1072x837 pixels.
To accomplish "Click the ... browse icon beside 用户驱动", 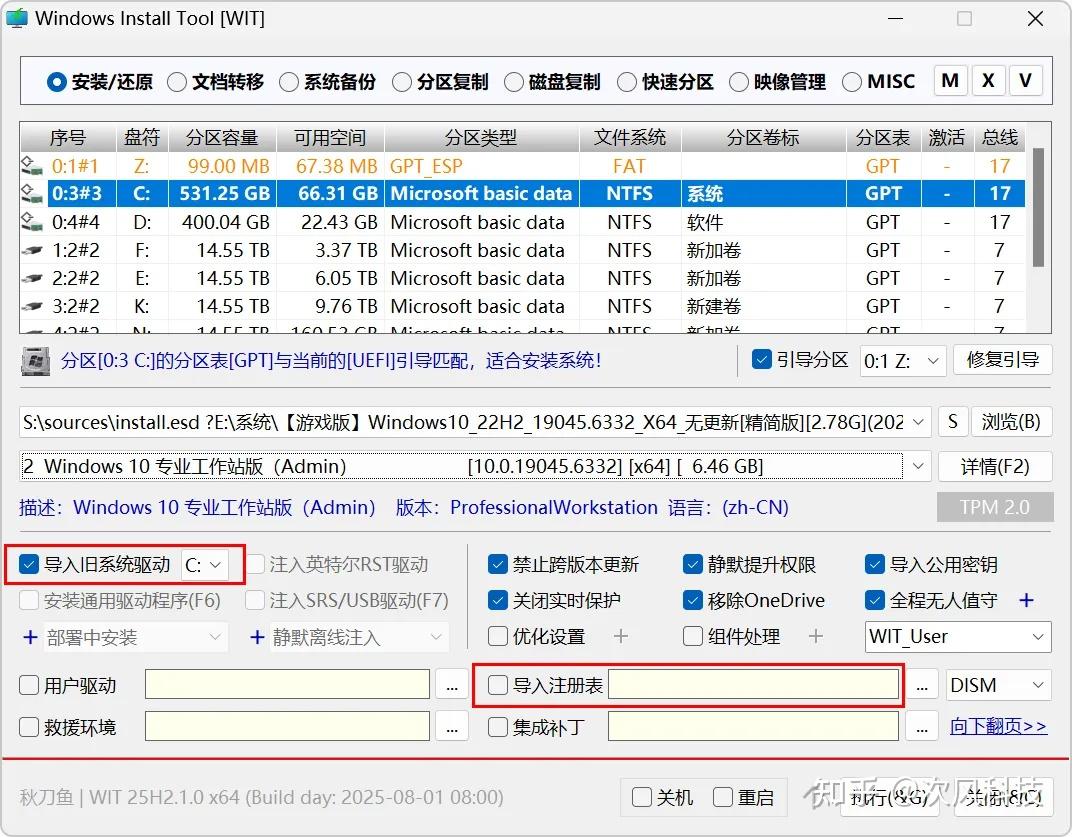I will click(452, 685).
